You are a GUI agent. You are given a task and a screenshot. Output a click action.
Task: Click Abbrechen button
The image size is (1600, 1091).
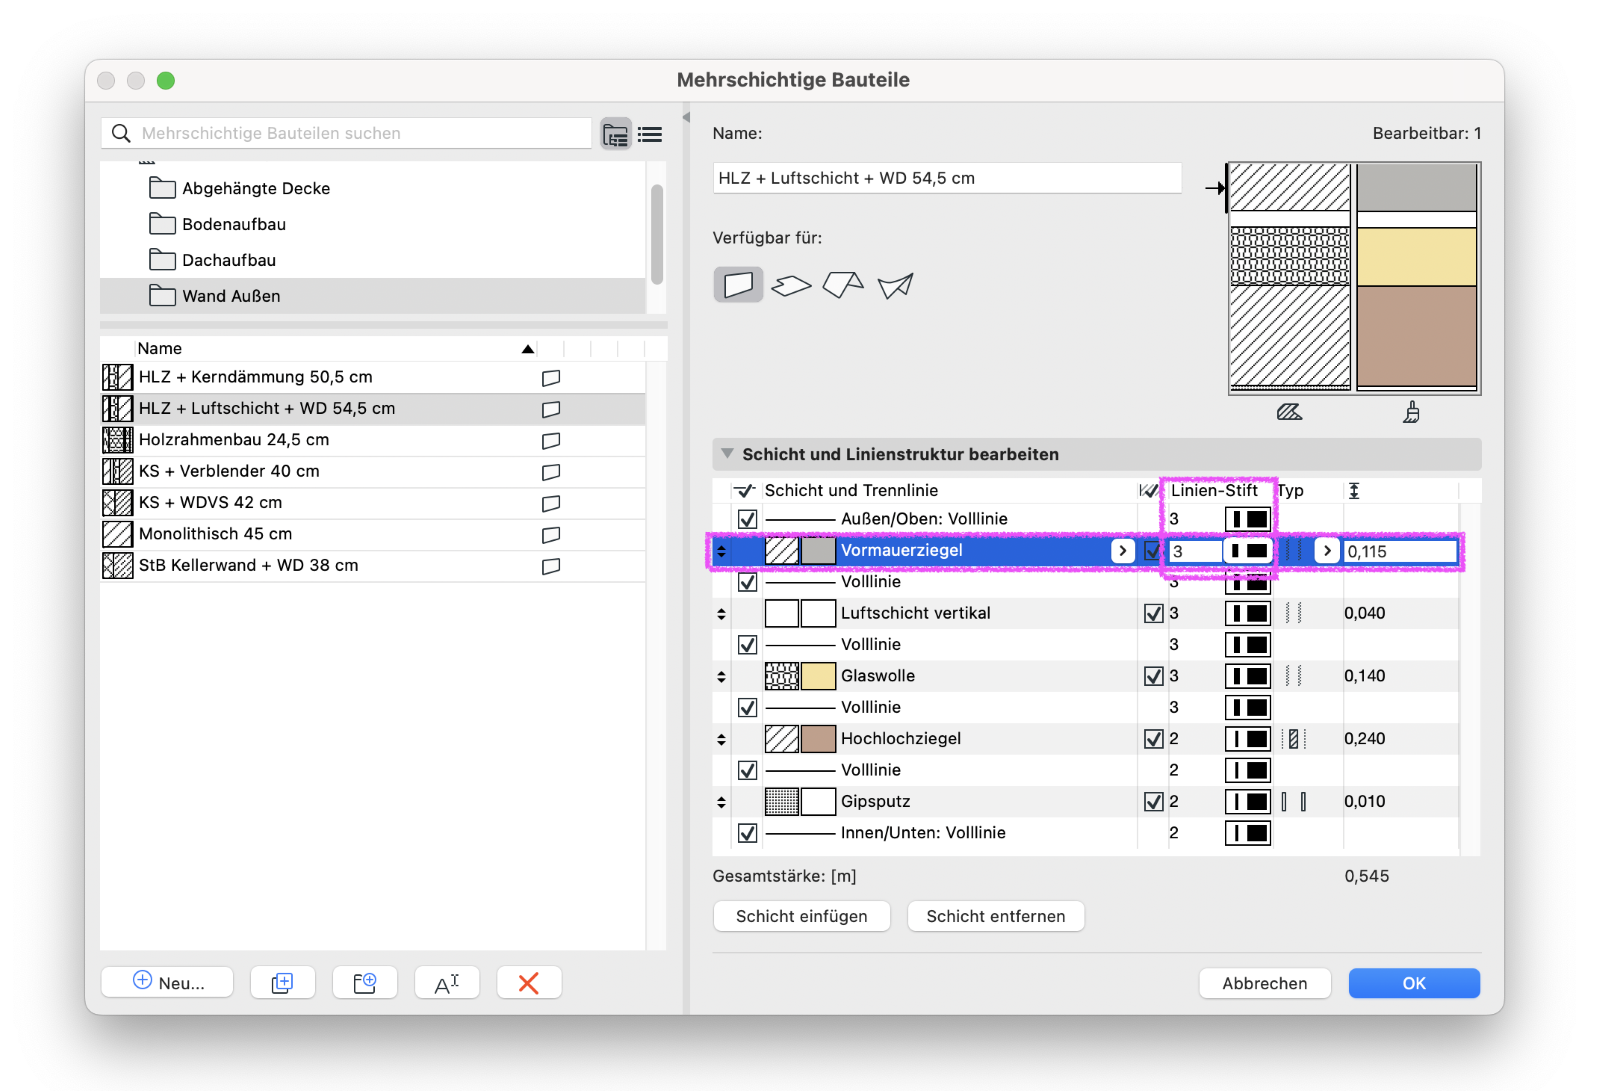pyautogui.click(x=1265, y=983)
